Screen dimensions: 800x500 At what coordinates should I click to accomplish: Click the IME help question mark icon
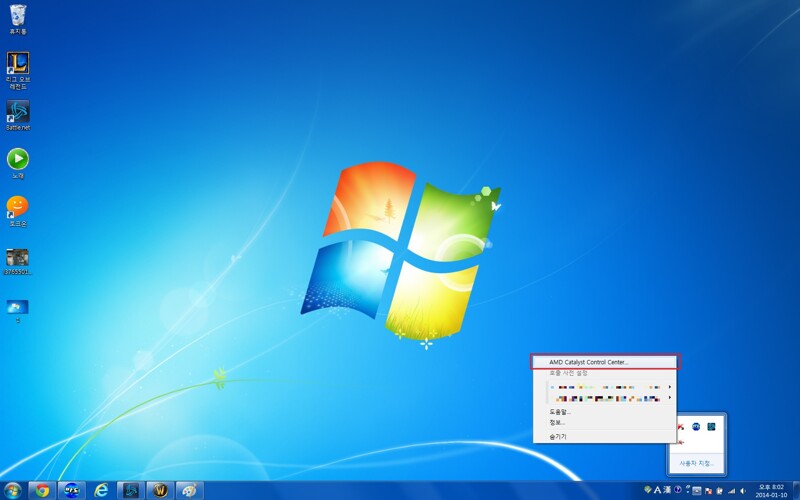coord(678,490)
